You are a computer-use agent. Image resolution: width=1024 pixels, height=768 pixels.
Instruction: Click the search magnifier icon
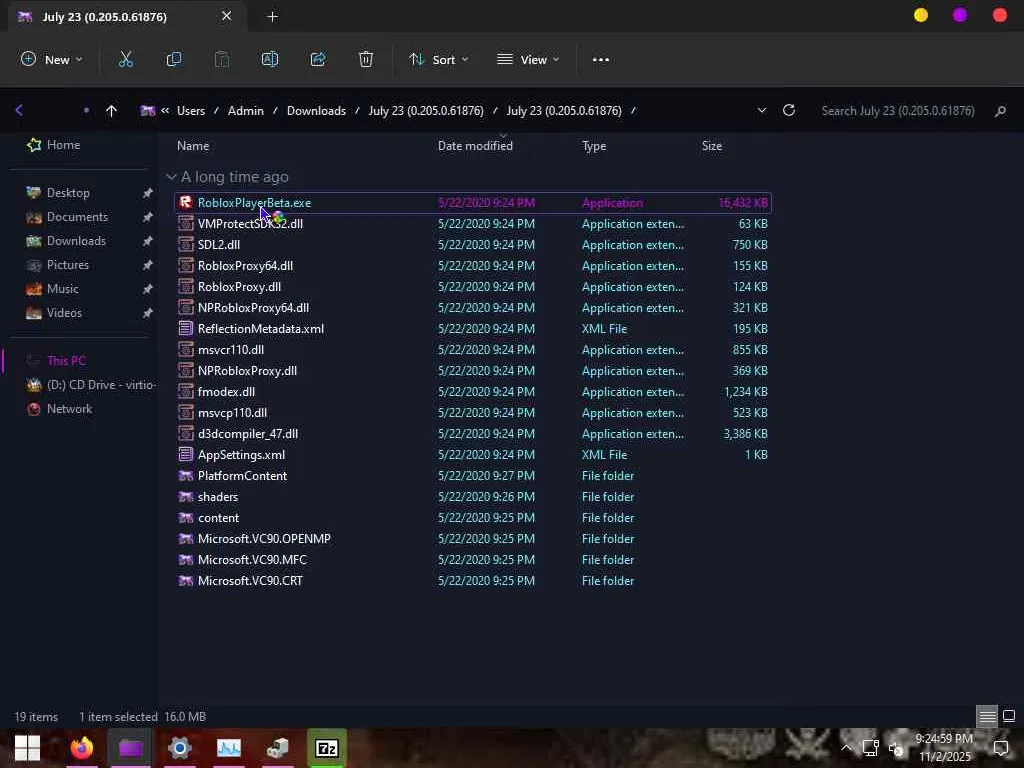(1000, 111)
